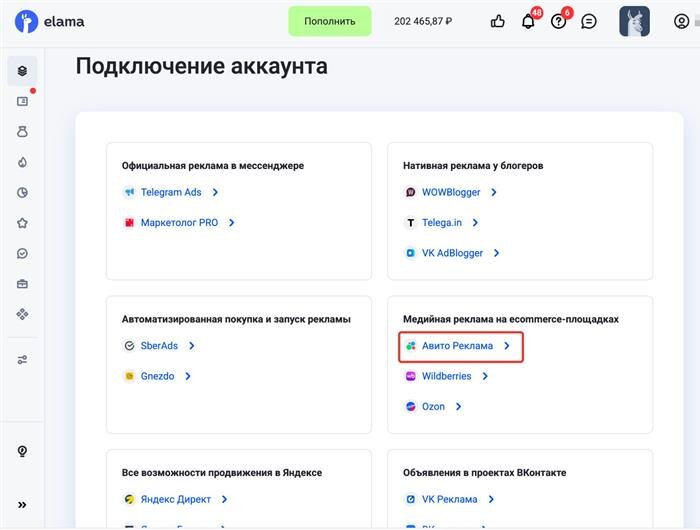
Task: Click the VK Реклама logo icon
Action: point(410,499)
